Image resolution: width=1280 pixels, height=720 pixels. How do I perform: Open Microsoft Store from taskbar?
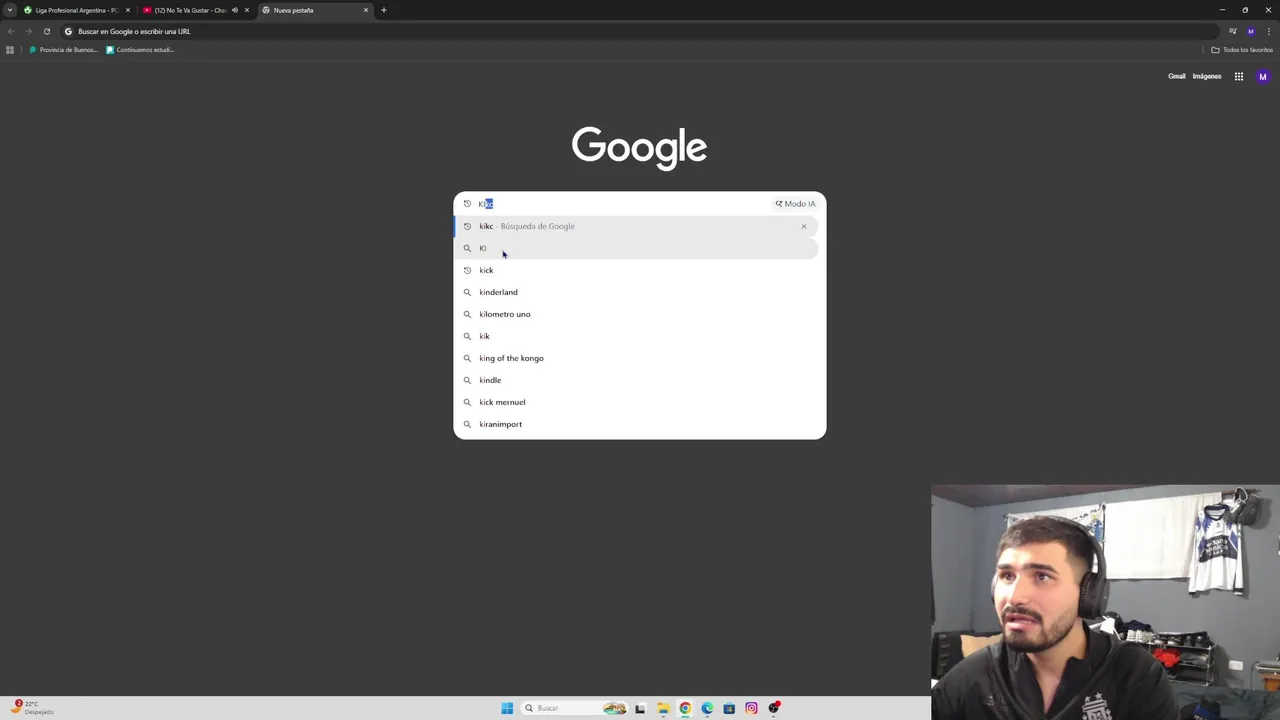click(x=729, y=708)
